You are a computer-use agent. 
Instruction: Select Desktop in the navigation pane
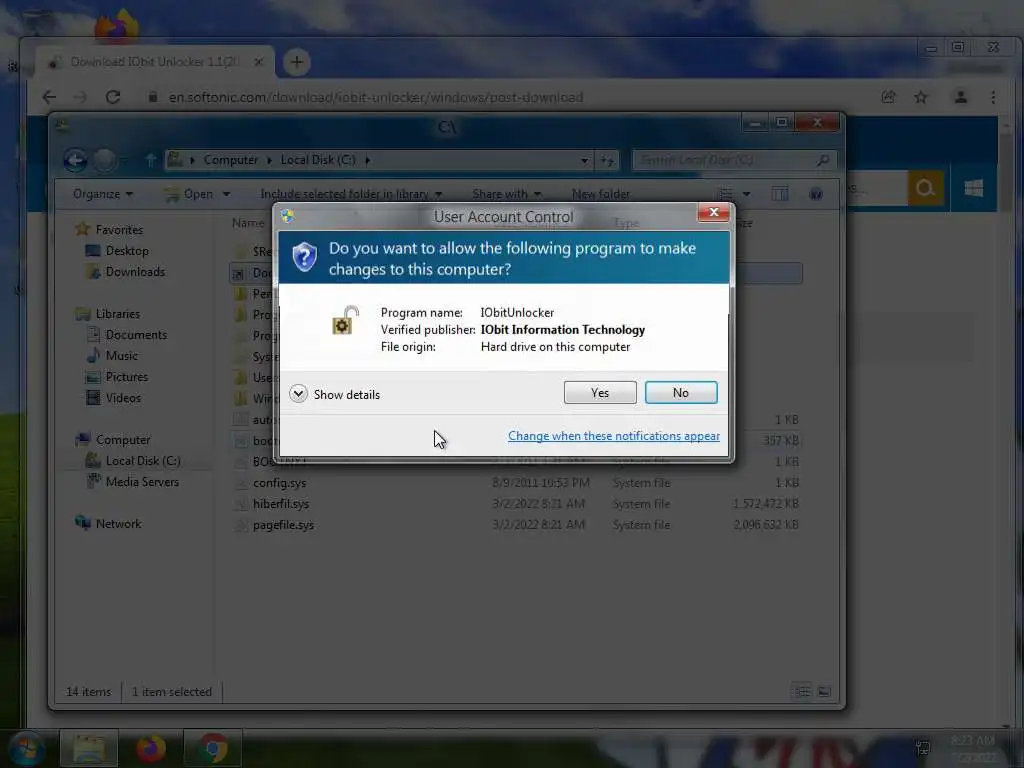(x=127, y=251)
